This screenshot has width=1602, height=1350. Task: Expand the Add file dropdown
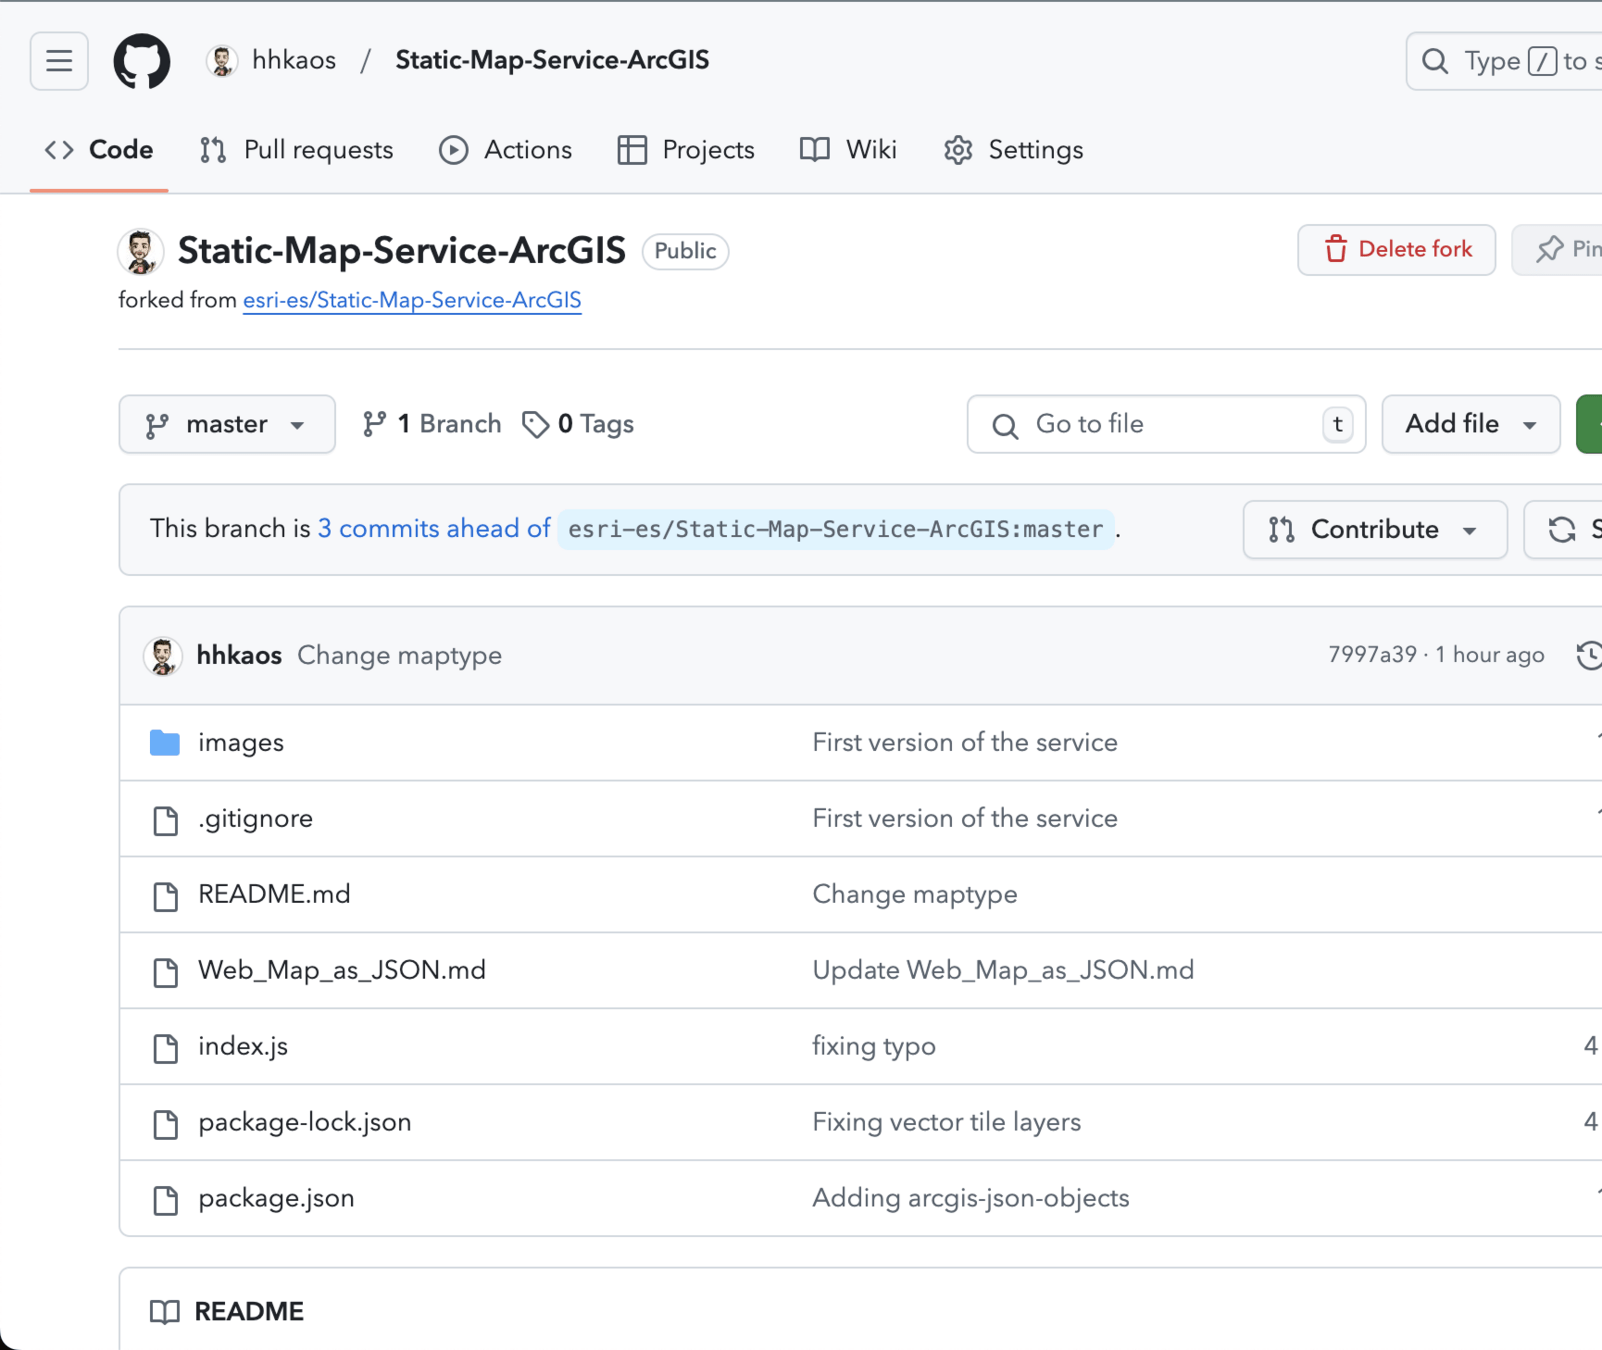(x=1471, y=424)
